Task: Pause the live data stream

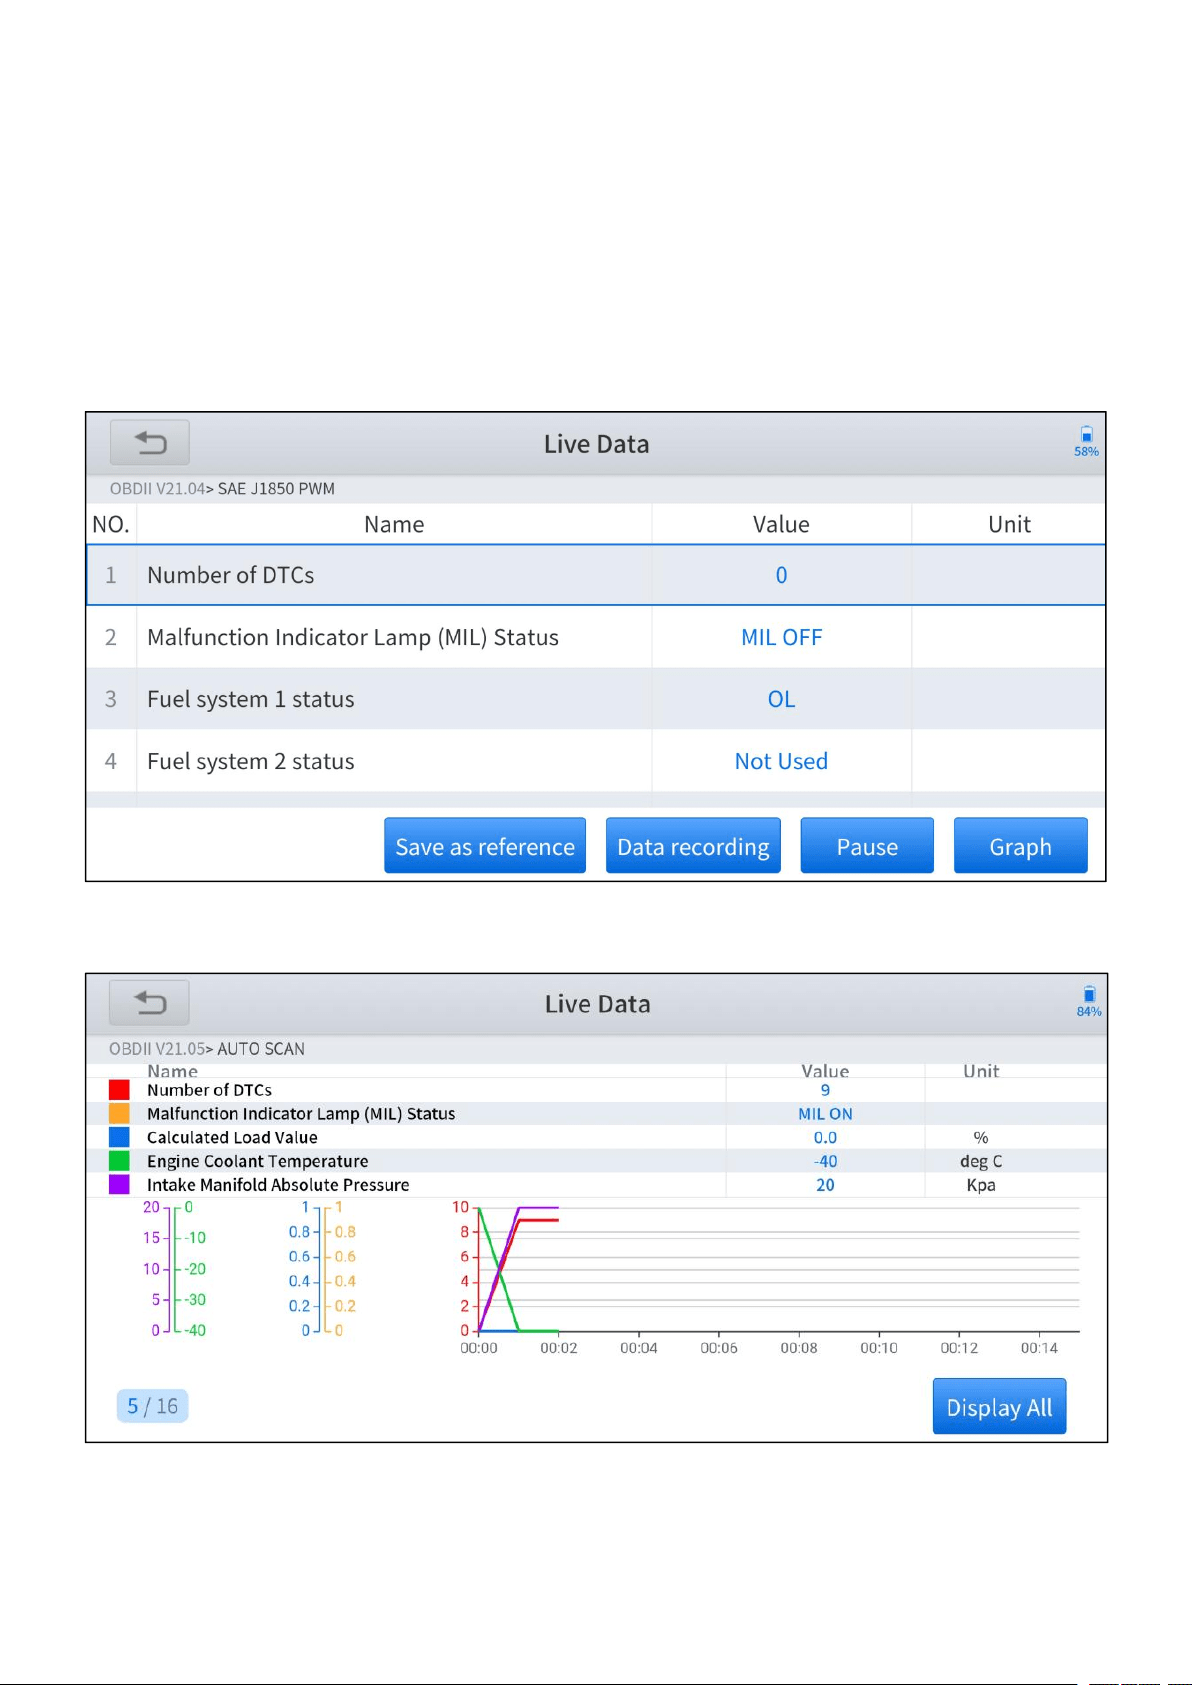Action: 867,846
